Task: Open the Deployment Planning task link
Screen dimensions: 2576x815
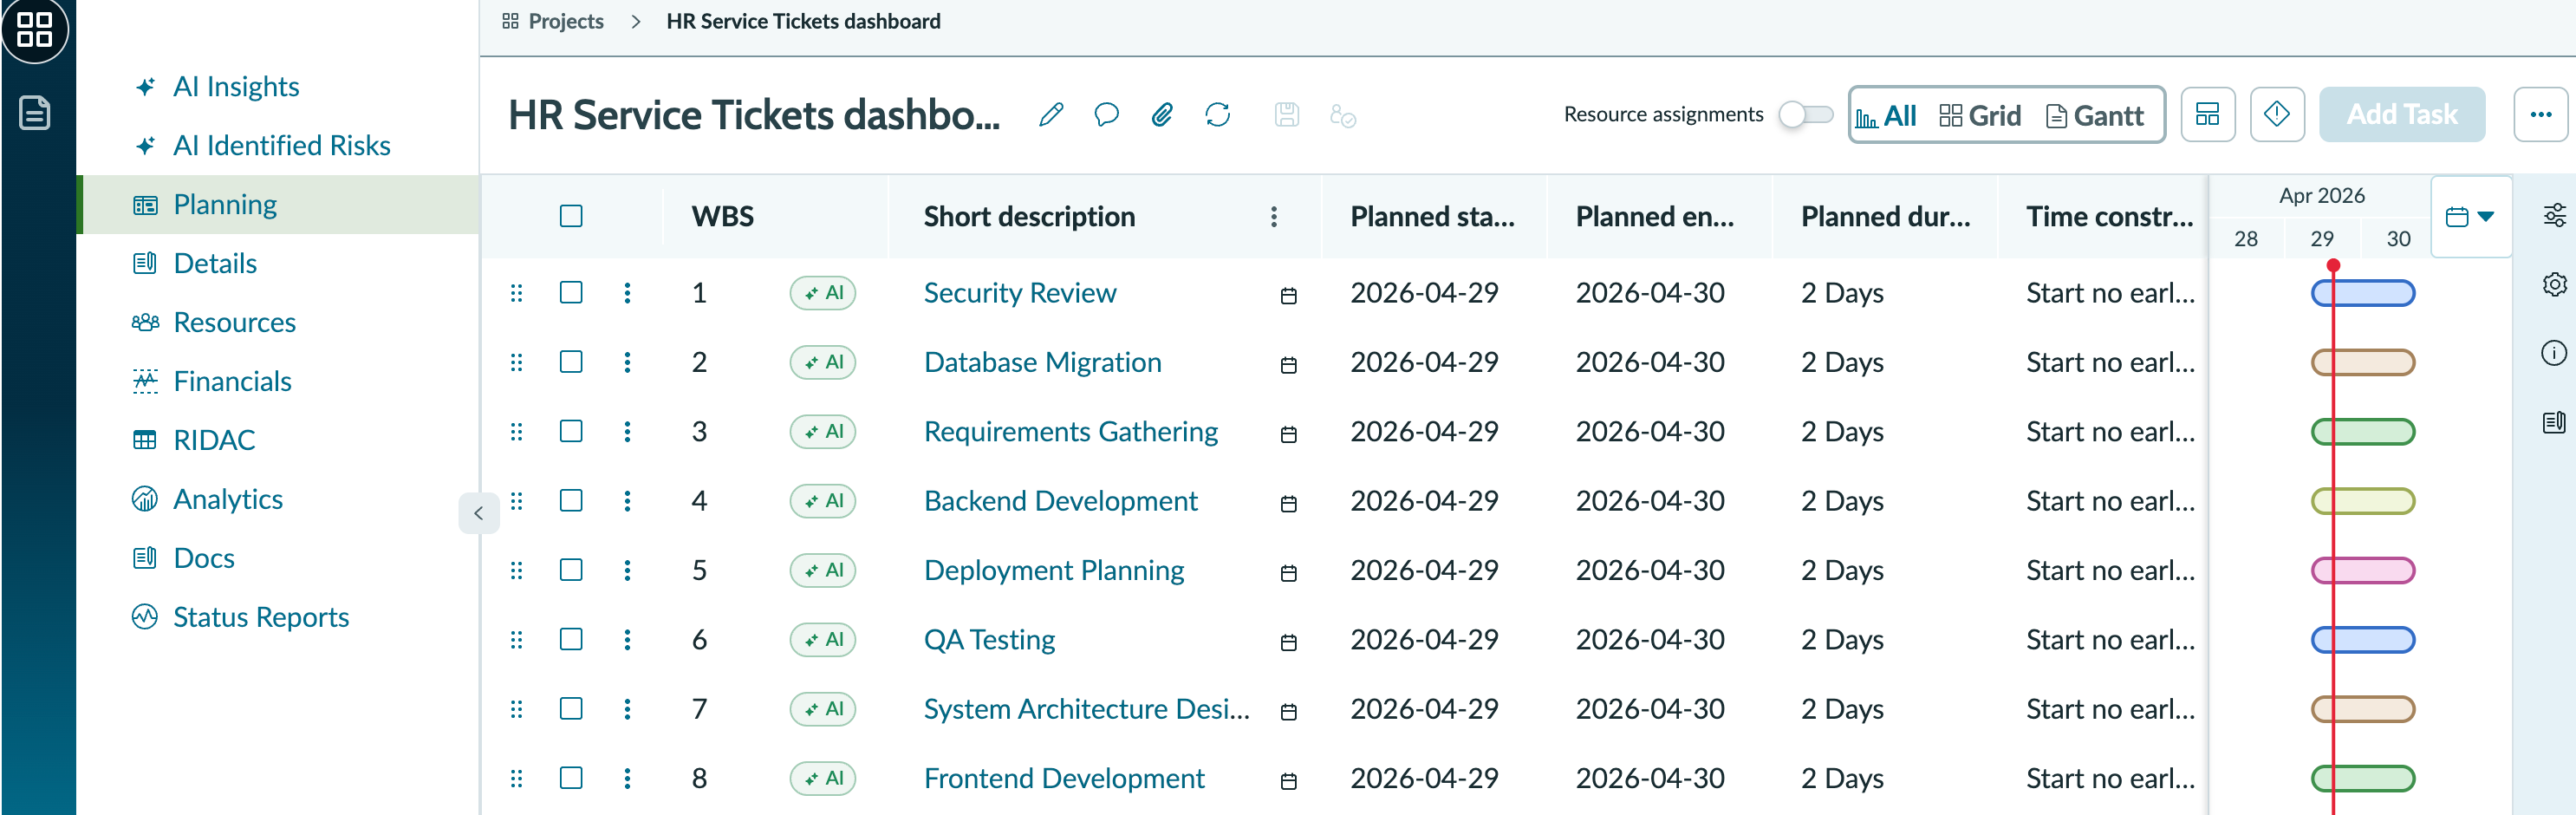Action: tap(1053, 570)
